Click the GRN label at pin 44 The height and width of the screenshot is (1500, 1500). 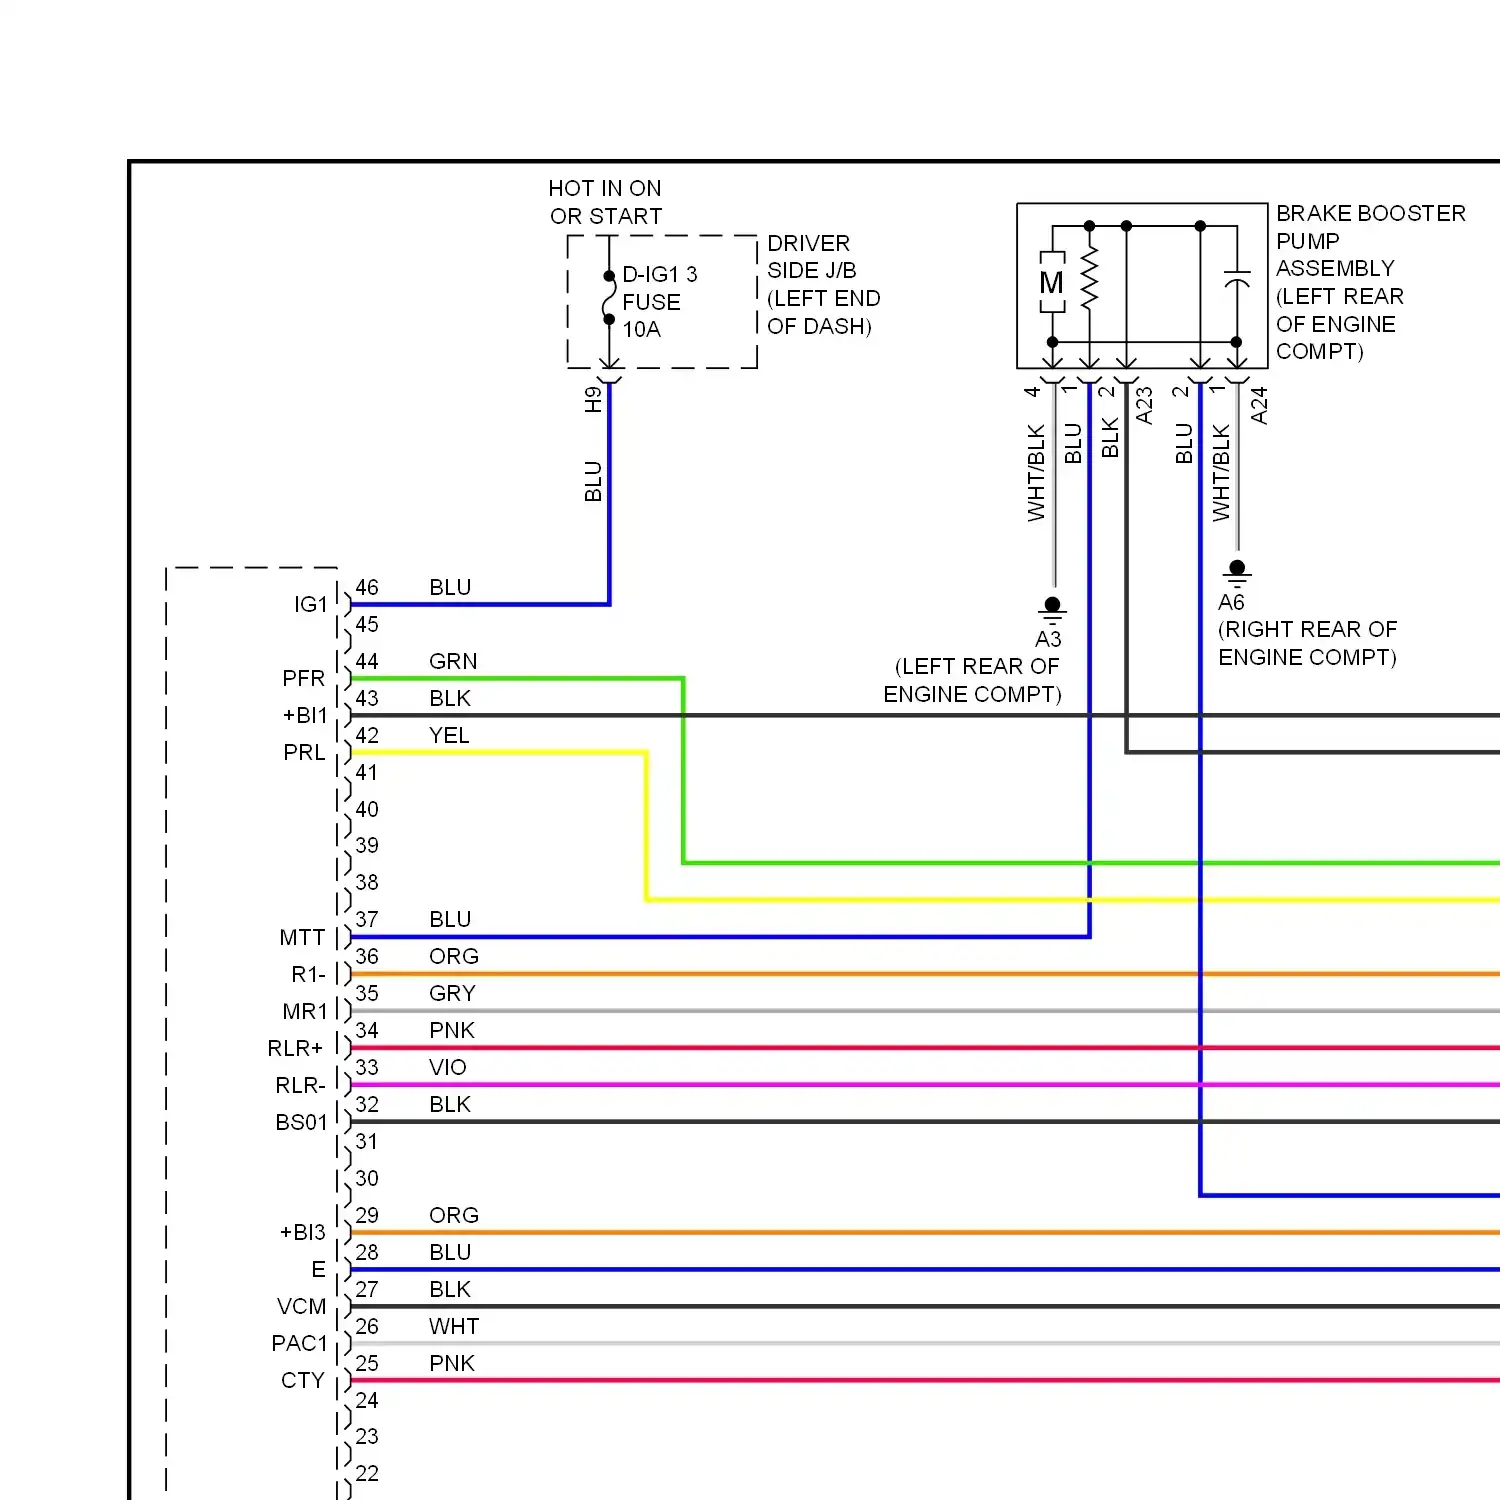click(453, 661)
